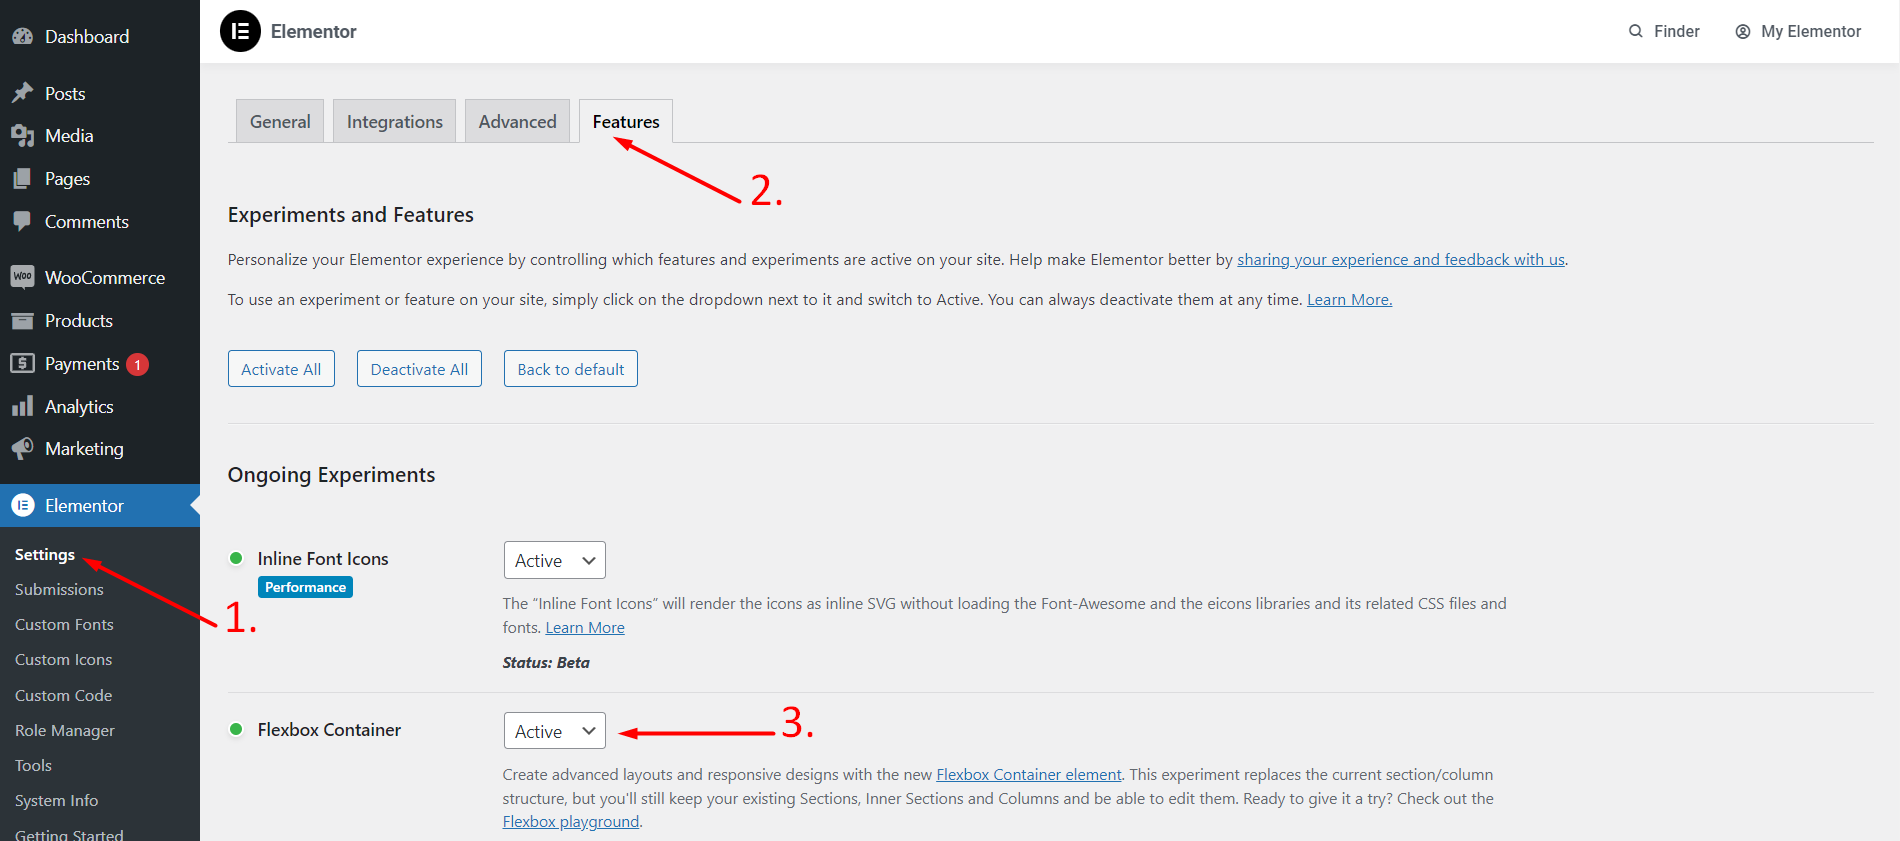Open Tools submenu item
This screenshot has height=841, width=1900.
pos(33,765)
